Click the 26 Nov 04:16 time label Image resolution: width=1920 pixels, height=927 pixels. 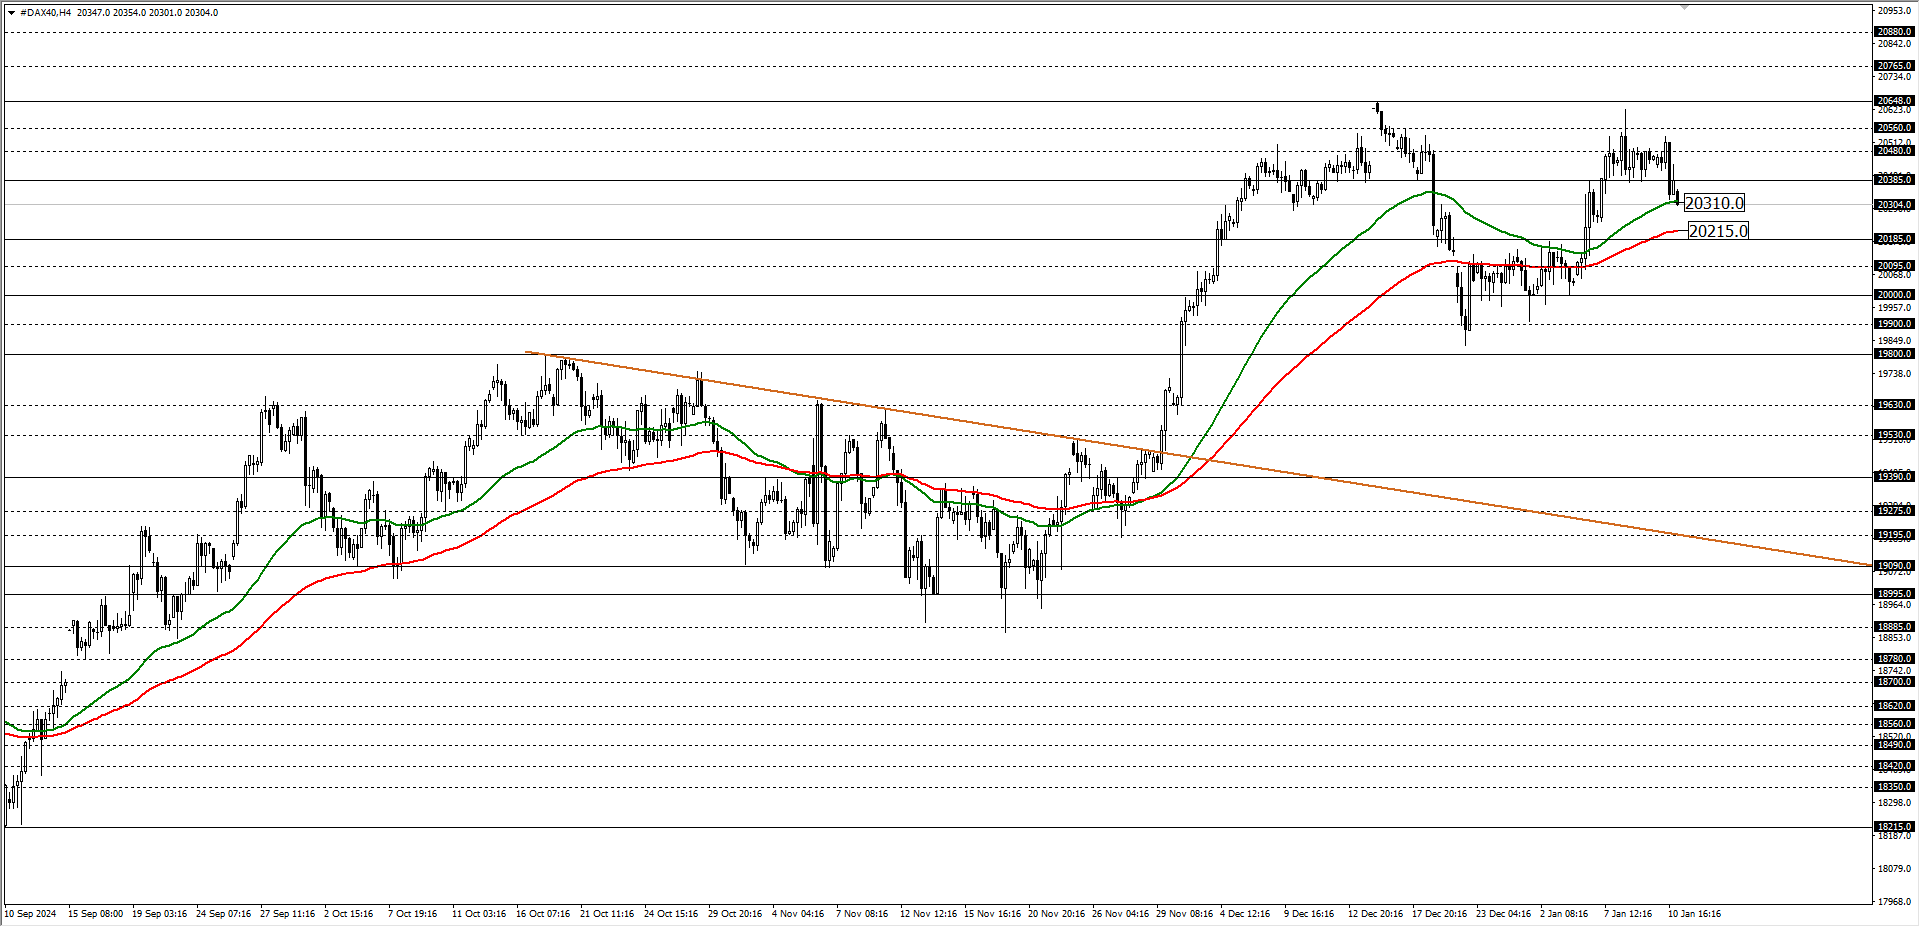coord(1121,914)
